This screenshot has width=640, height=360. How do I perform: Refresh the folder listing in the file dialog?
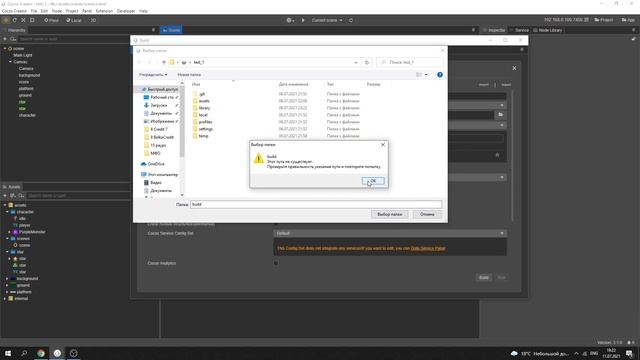[367, 62]
